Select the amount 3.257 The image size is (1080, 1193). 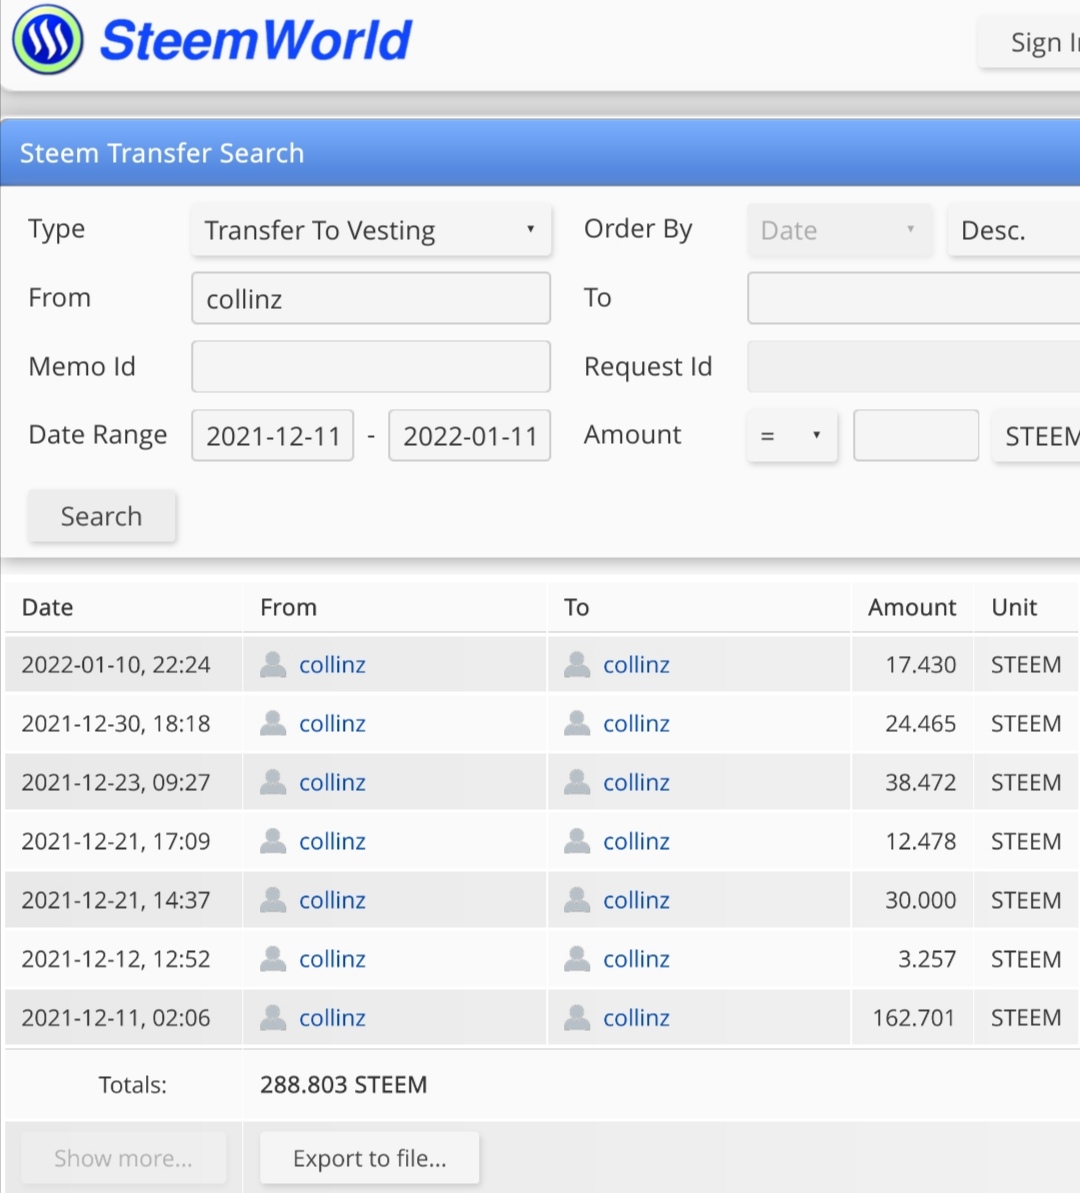point(927,959)
